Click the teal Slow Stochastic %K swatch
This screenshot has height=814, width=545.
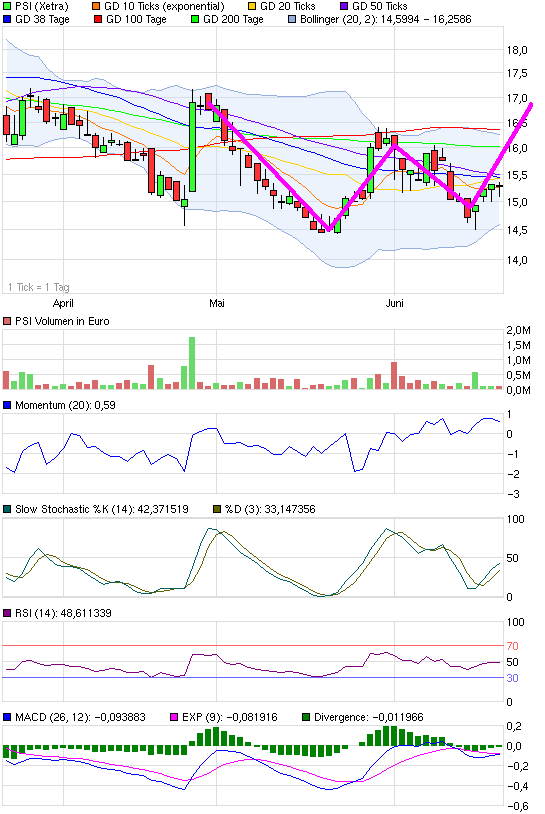(7, 509)
